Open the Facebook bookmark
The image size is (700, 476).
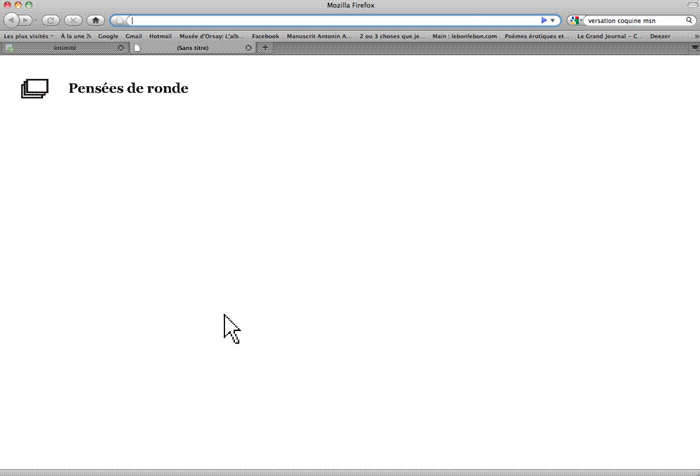(x=265, y=36)
